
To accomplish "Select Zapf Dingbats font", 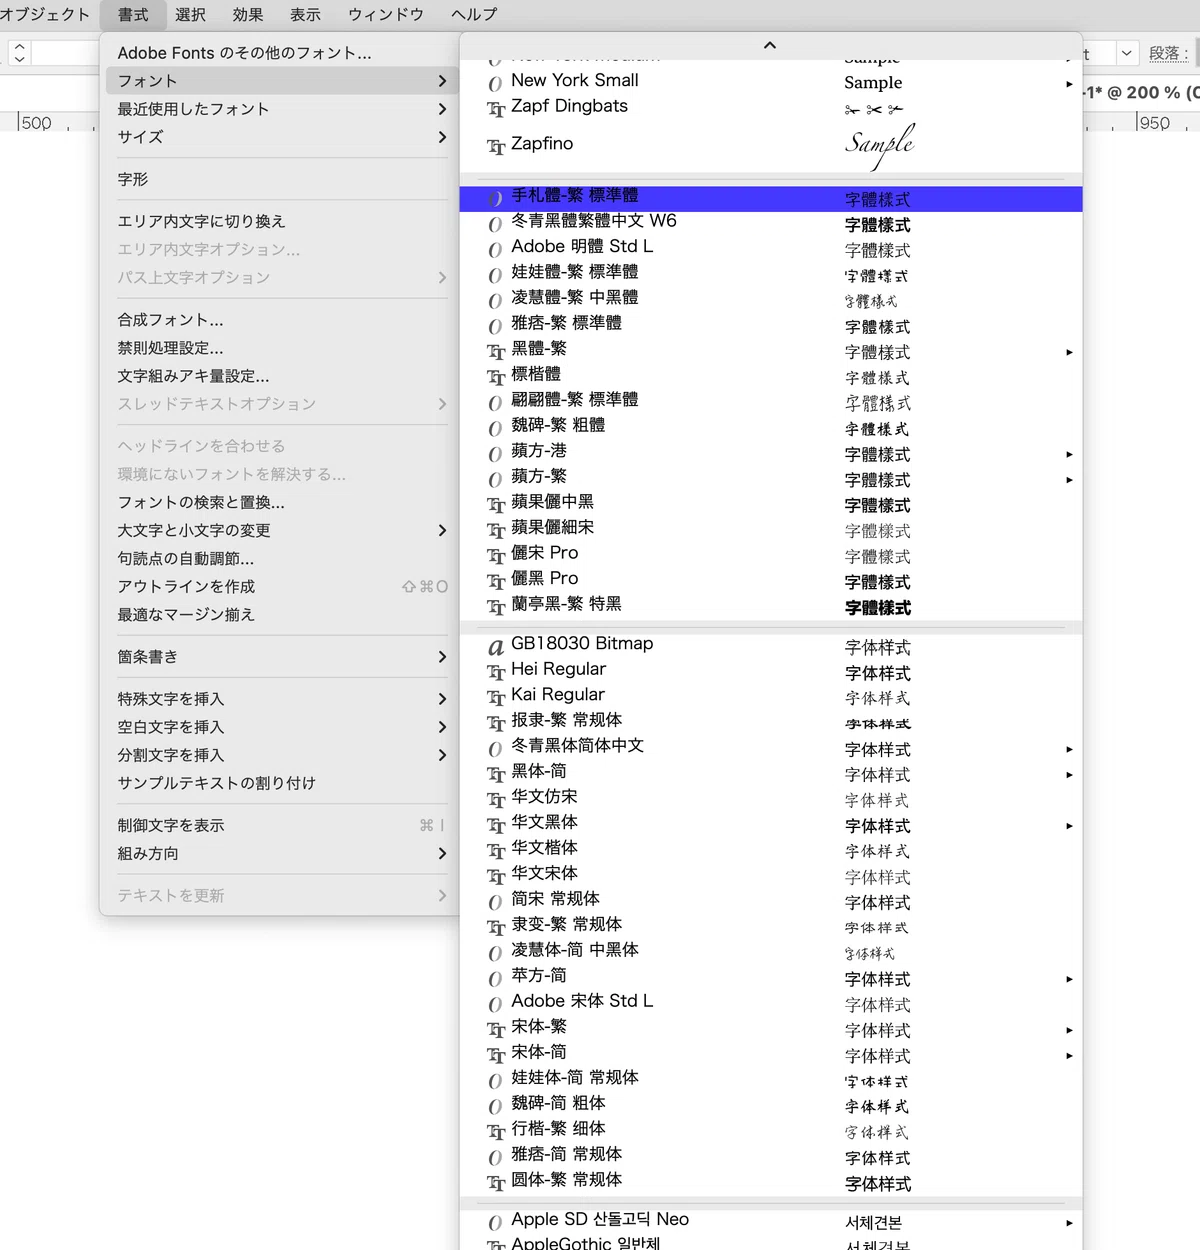I will point(770,107).
